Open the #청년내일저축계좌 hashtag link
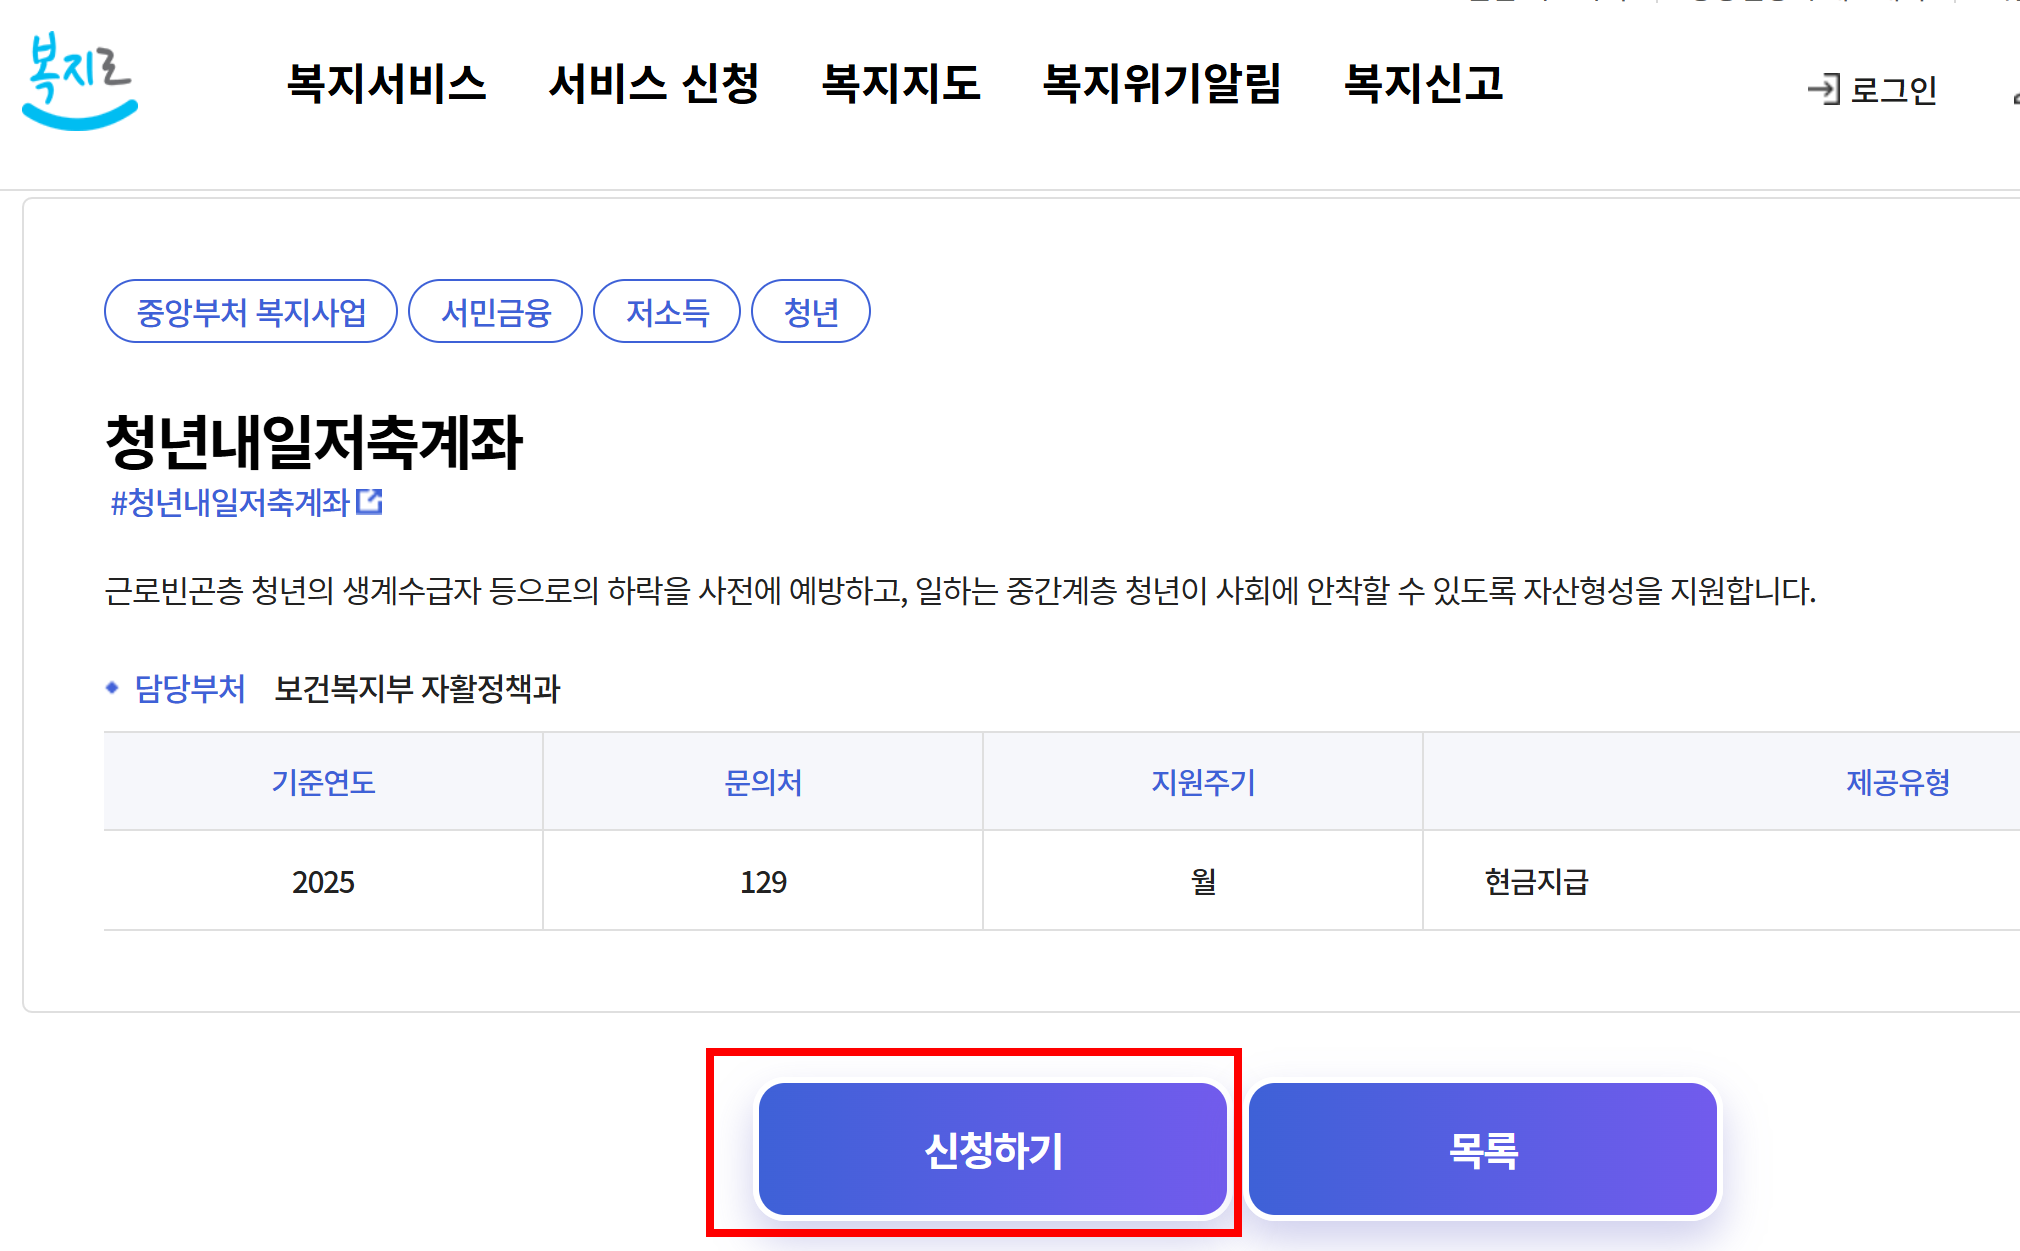This screenshot has height=1251, width=2020. [232, 503]
